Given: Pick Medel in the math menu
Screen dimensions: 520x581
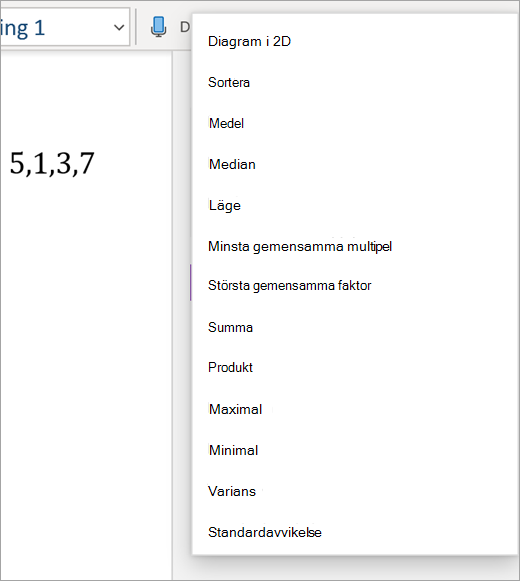Looking at the screenshot, I should (x=226, y=123).
